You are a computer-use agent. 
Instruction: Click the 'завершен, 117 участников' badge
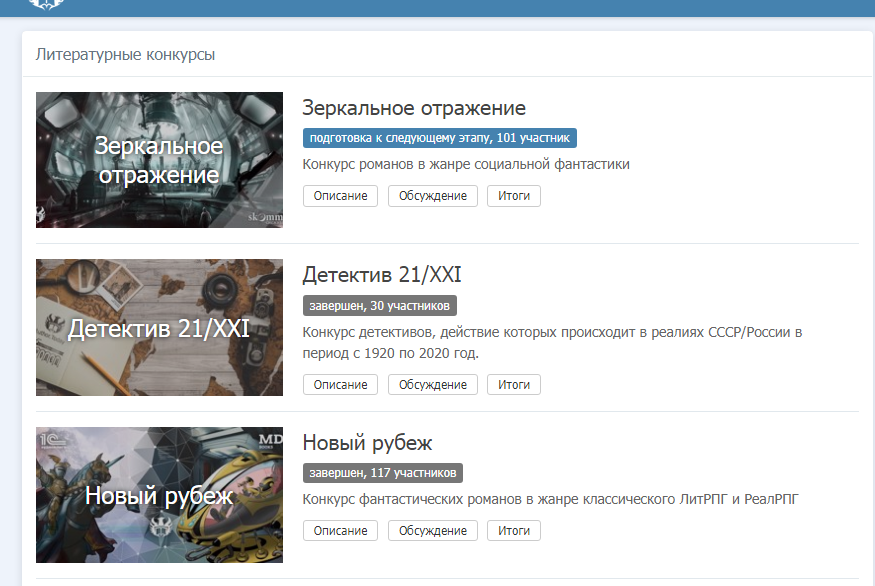(x=383, y=473)
